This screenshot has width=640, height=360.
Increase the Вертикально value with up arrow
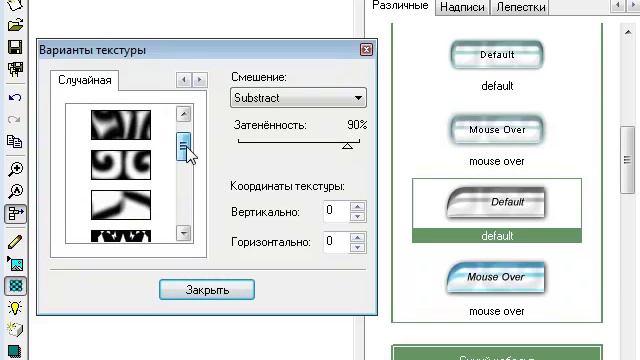tap(358, 207)
